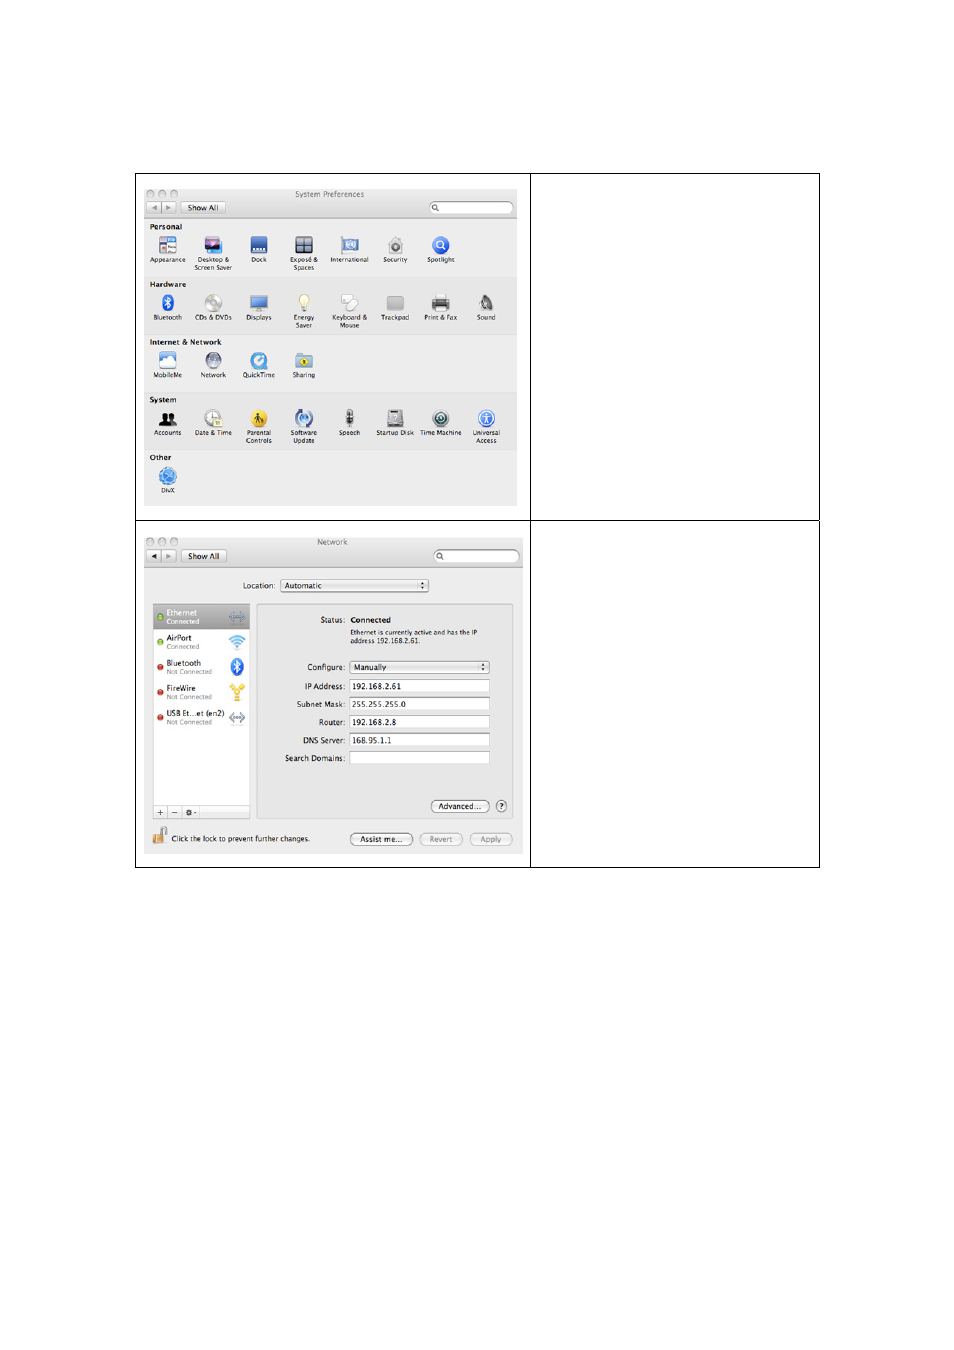Go forward in the Network window
This screenshot has width=954, height=1350.
tap(169, 556)
